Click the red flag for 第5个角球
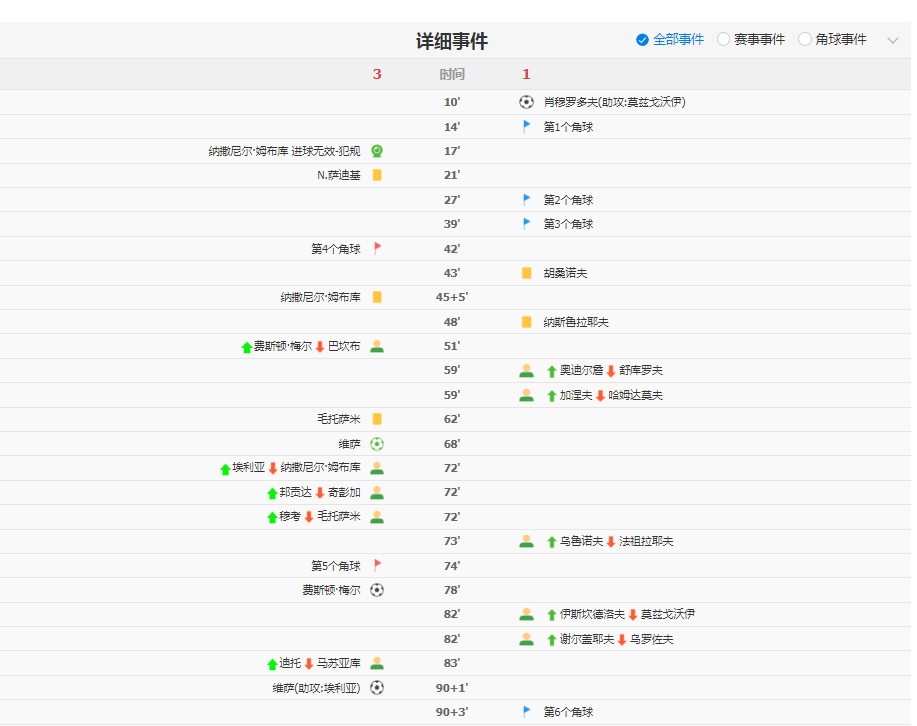917x726 pixels. pos(377,565)
